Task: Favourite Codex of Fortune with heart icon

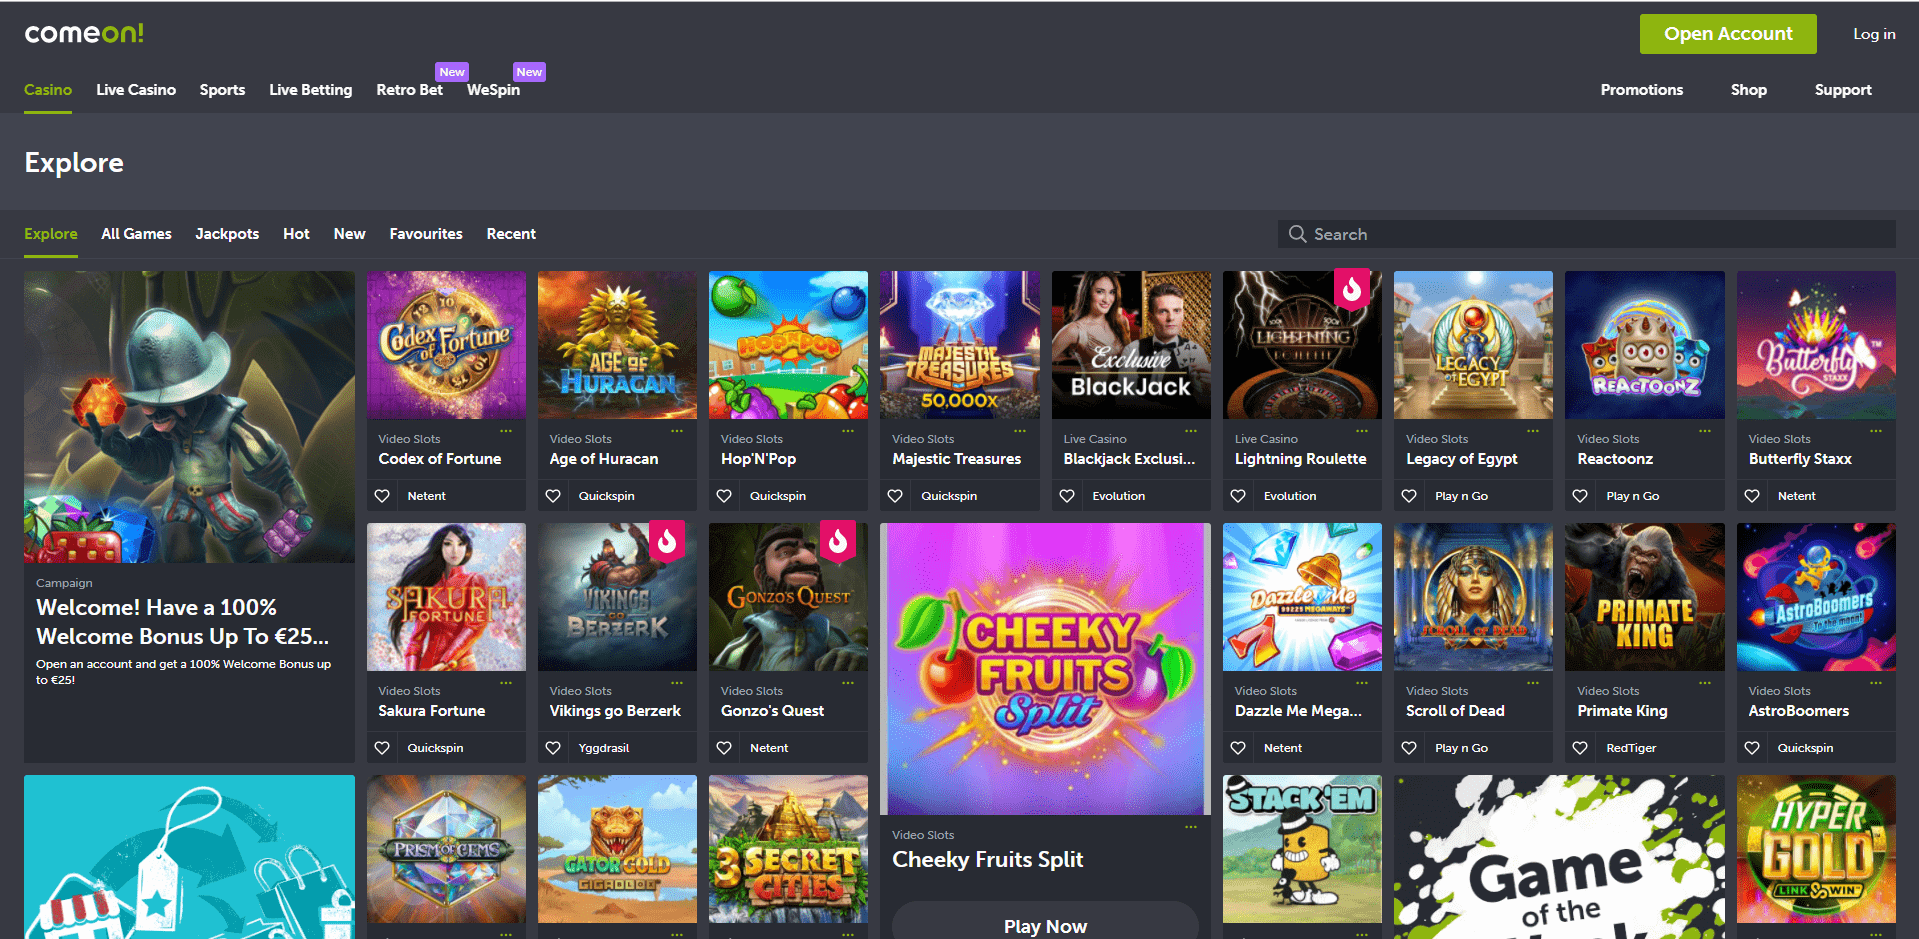Action: [382, 496]
